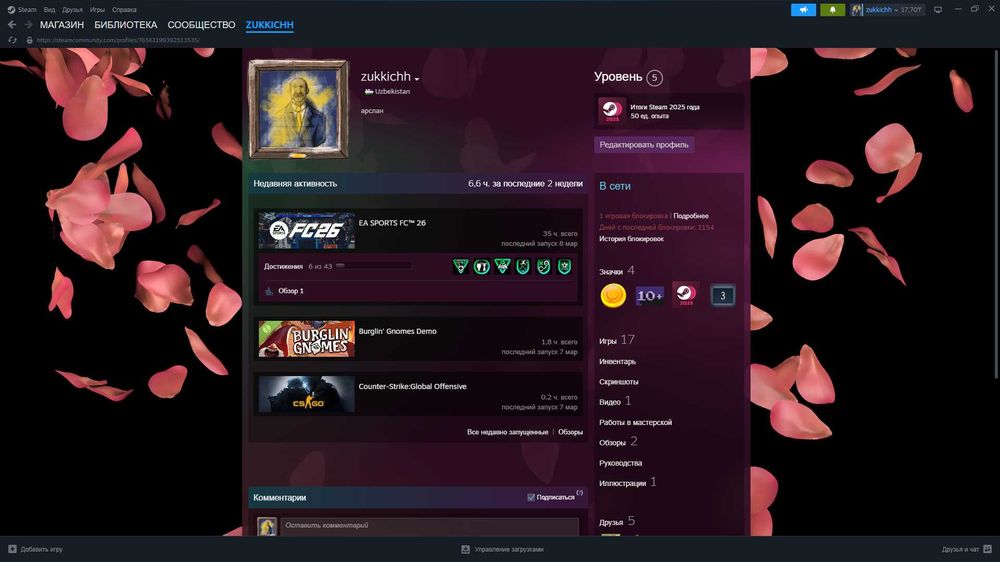This screenshot has width=1000, height=562.
Task: Click the sixth FC 26 achievement icon
Action: (x=564, y=267)
